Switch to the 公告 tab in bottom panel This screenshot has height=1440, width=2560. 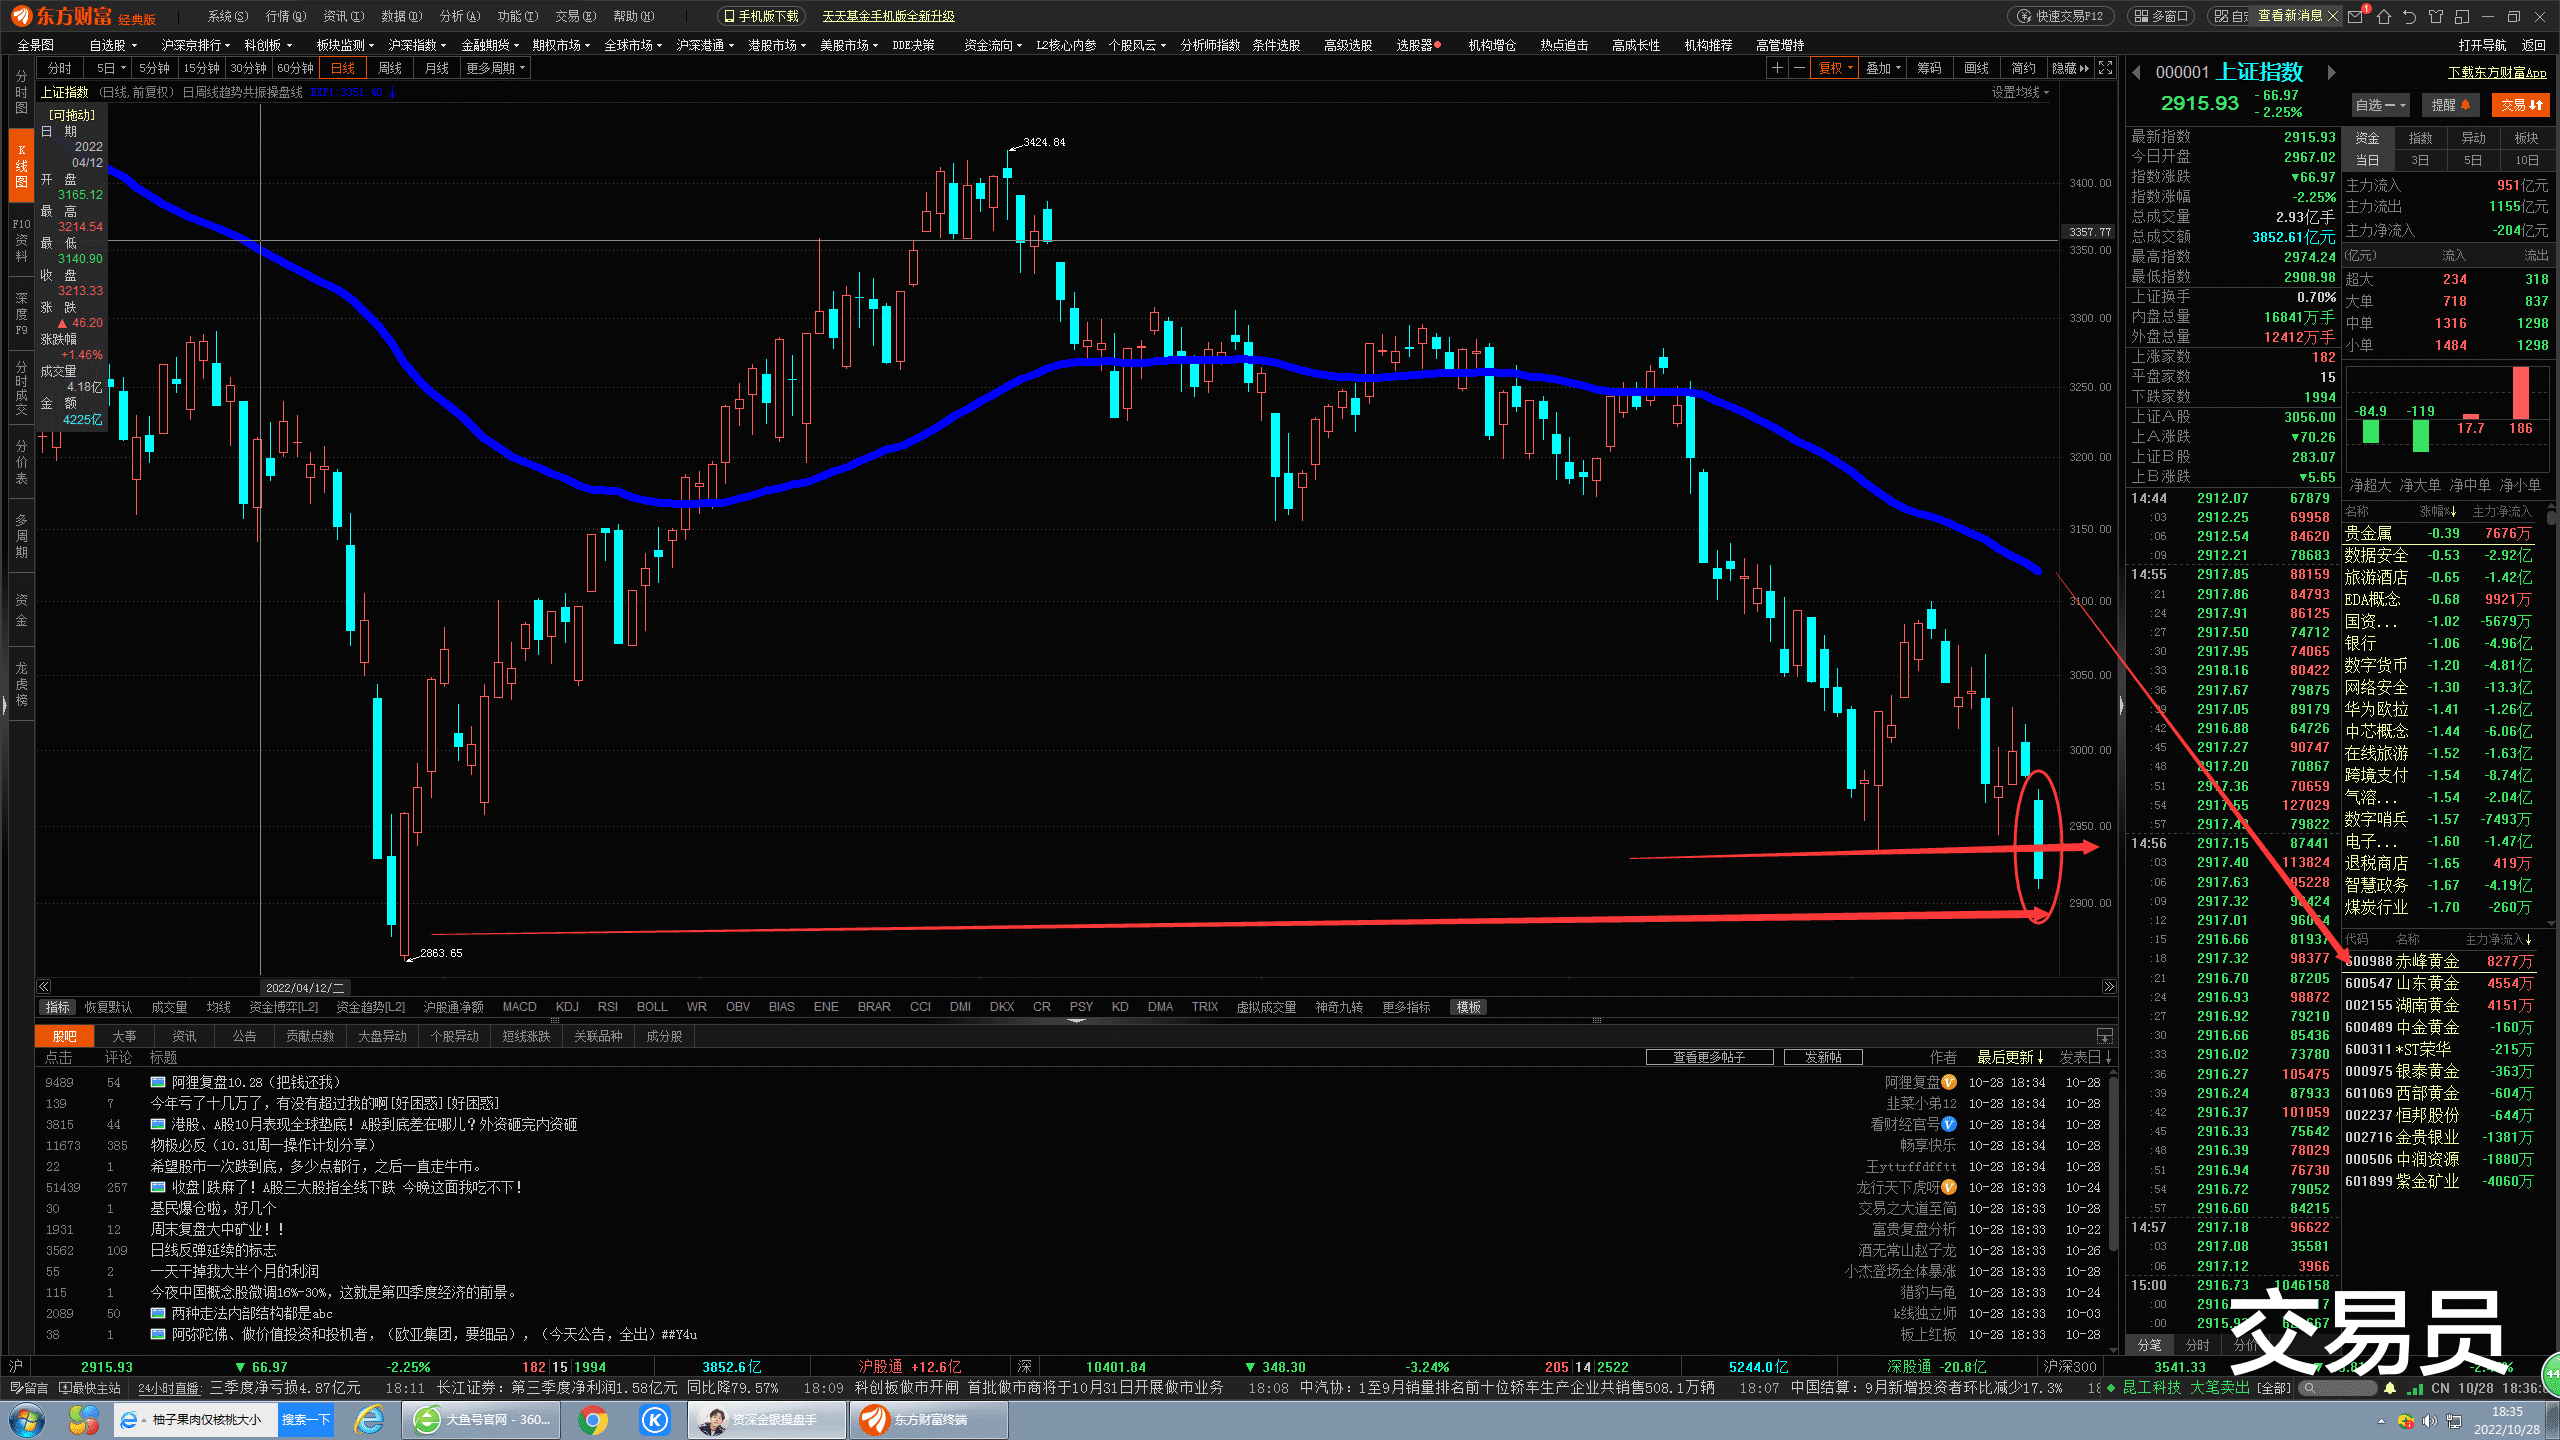coord(245,1036)
